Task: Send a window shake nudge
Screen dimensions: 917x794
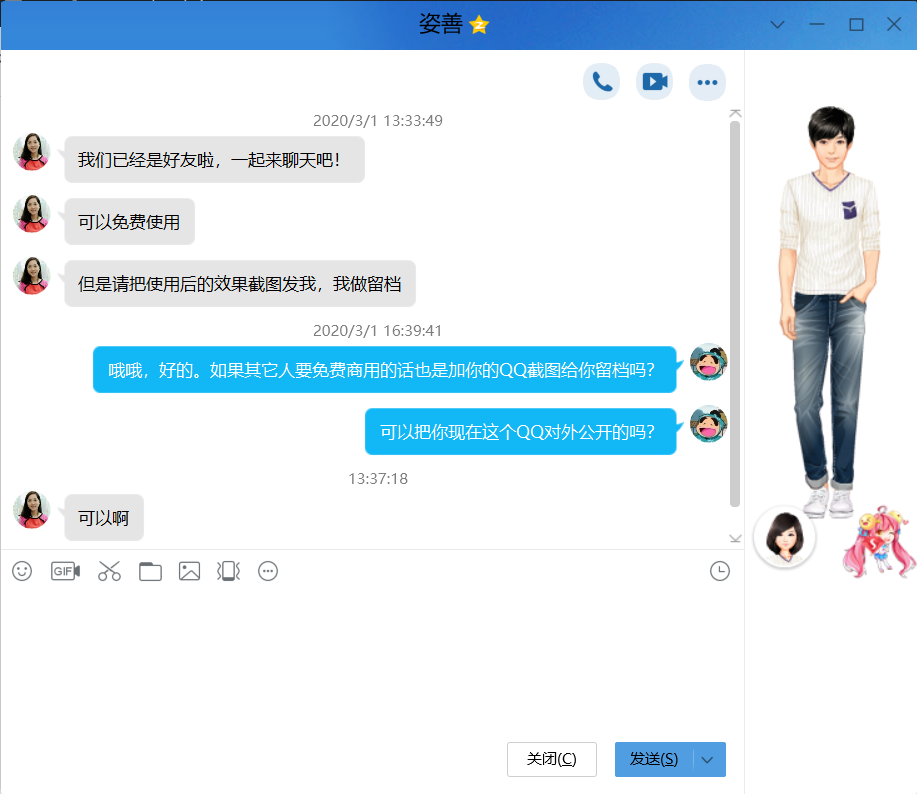Action: [x=228, y=571]
